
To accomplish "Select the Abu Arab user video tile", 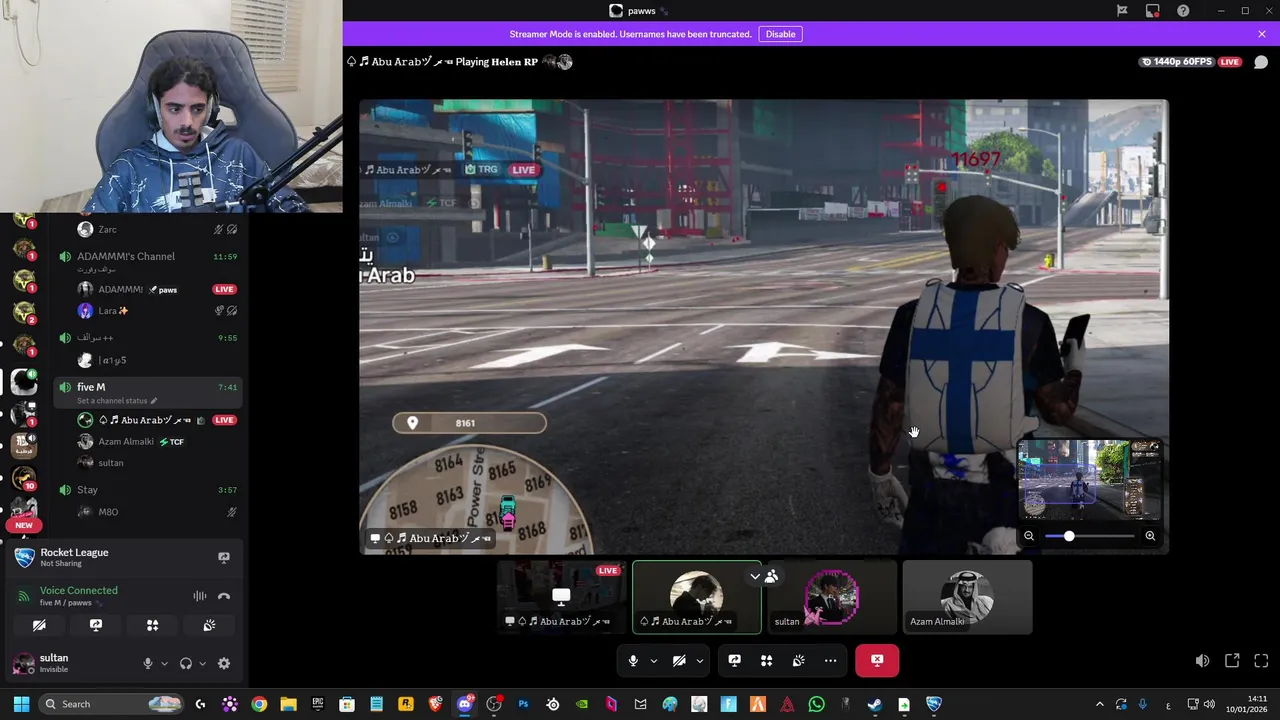I will [x=697, y=597].
